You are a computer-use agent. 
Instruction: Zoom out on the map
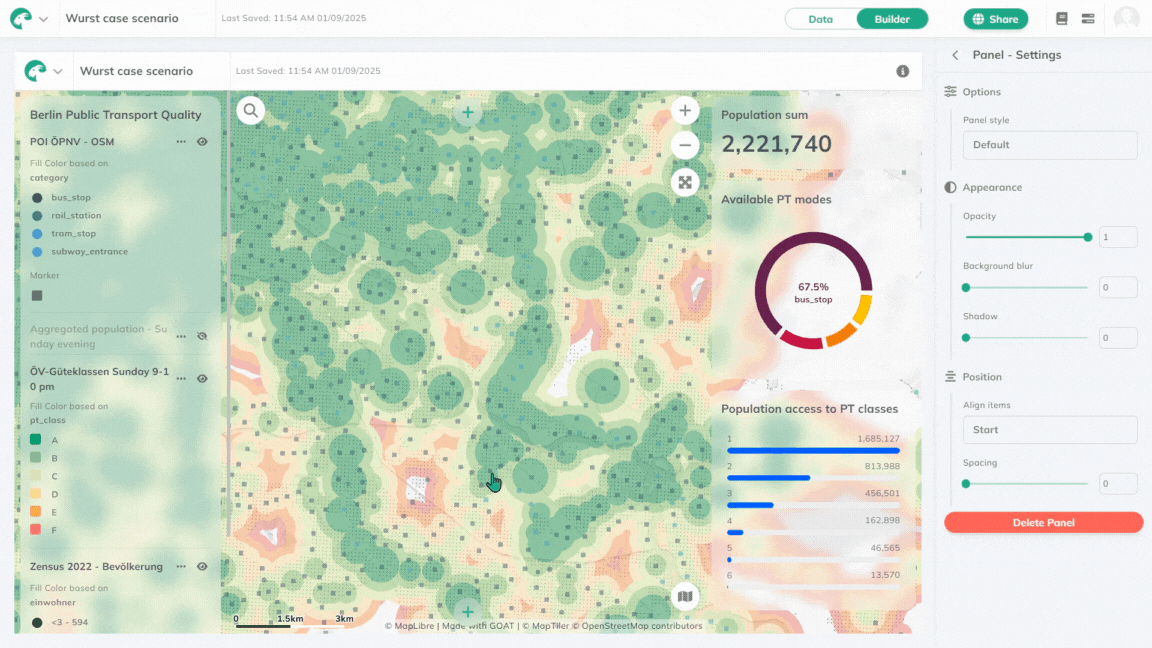[x=685, y=145]
